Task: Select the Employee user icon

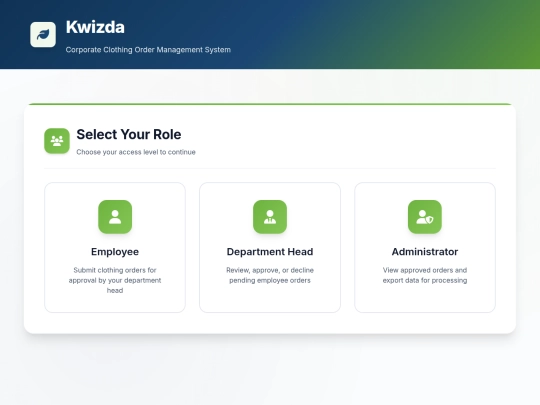Action: coord(115,217)
